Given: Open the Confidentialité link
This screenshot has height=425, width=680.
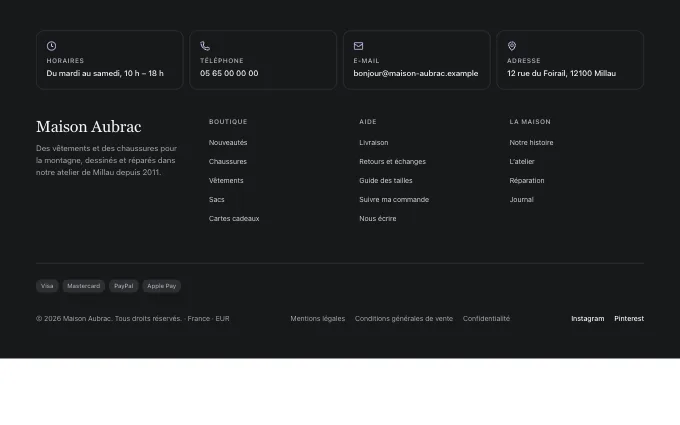Looking at the screenshot, I should pos(486,318).
